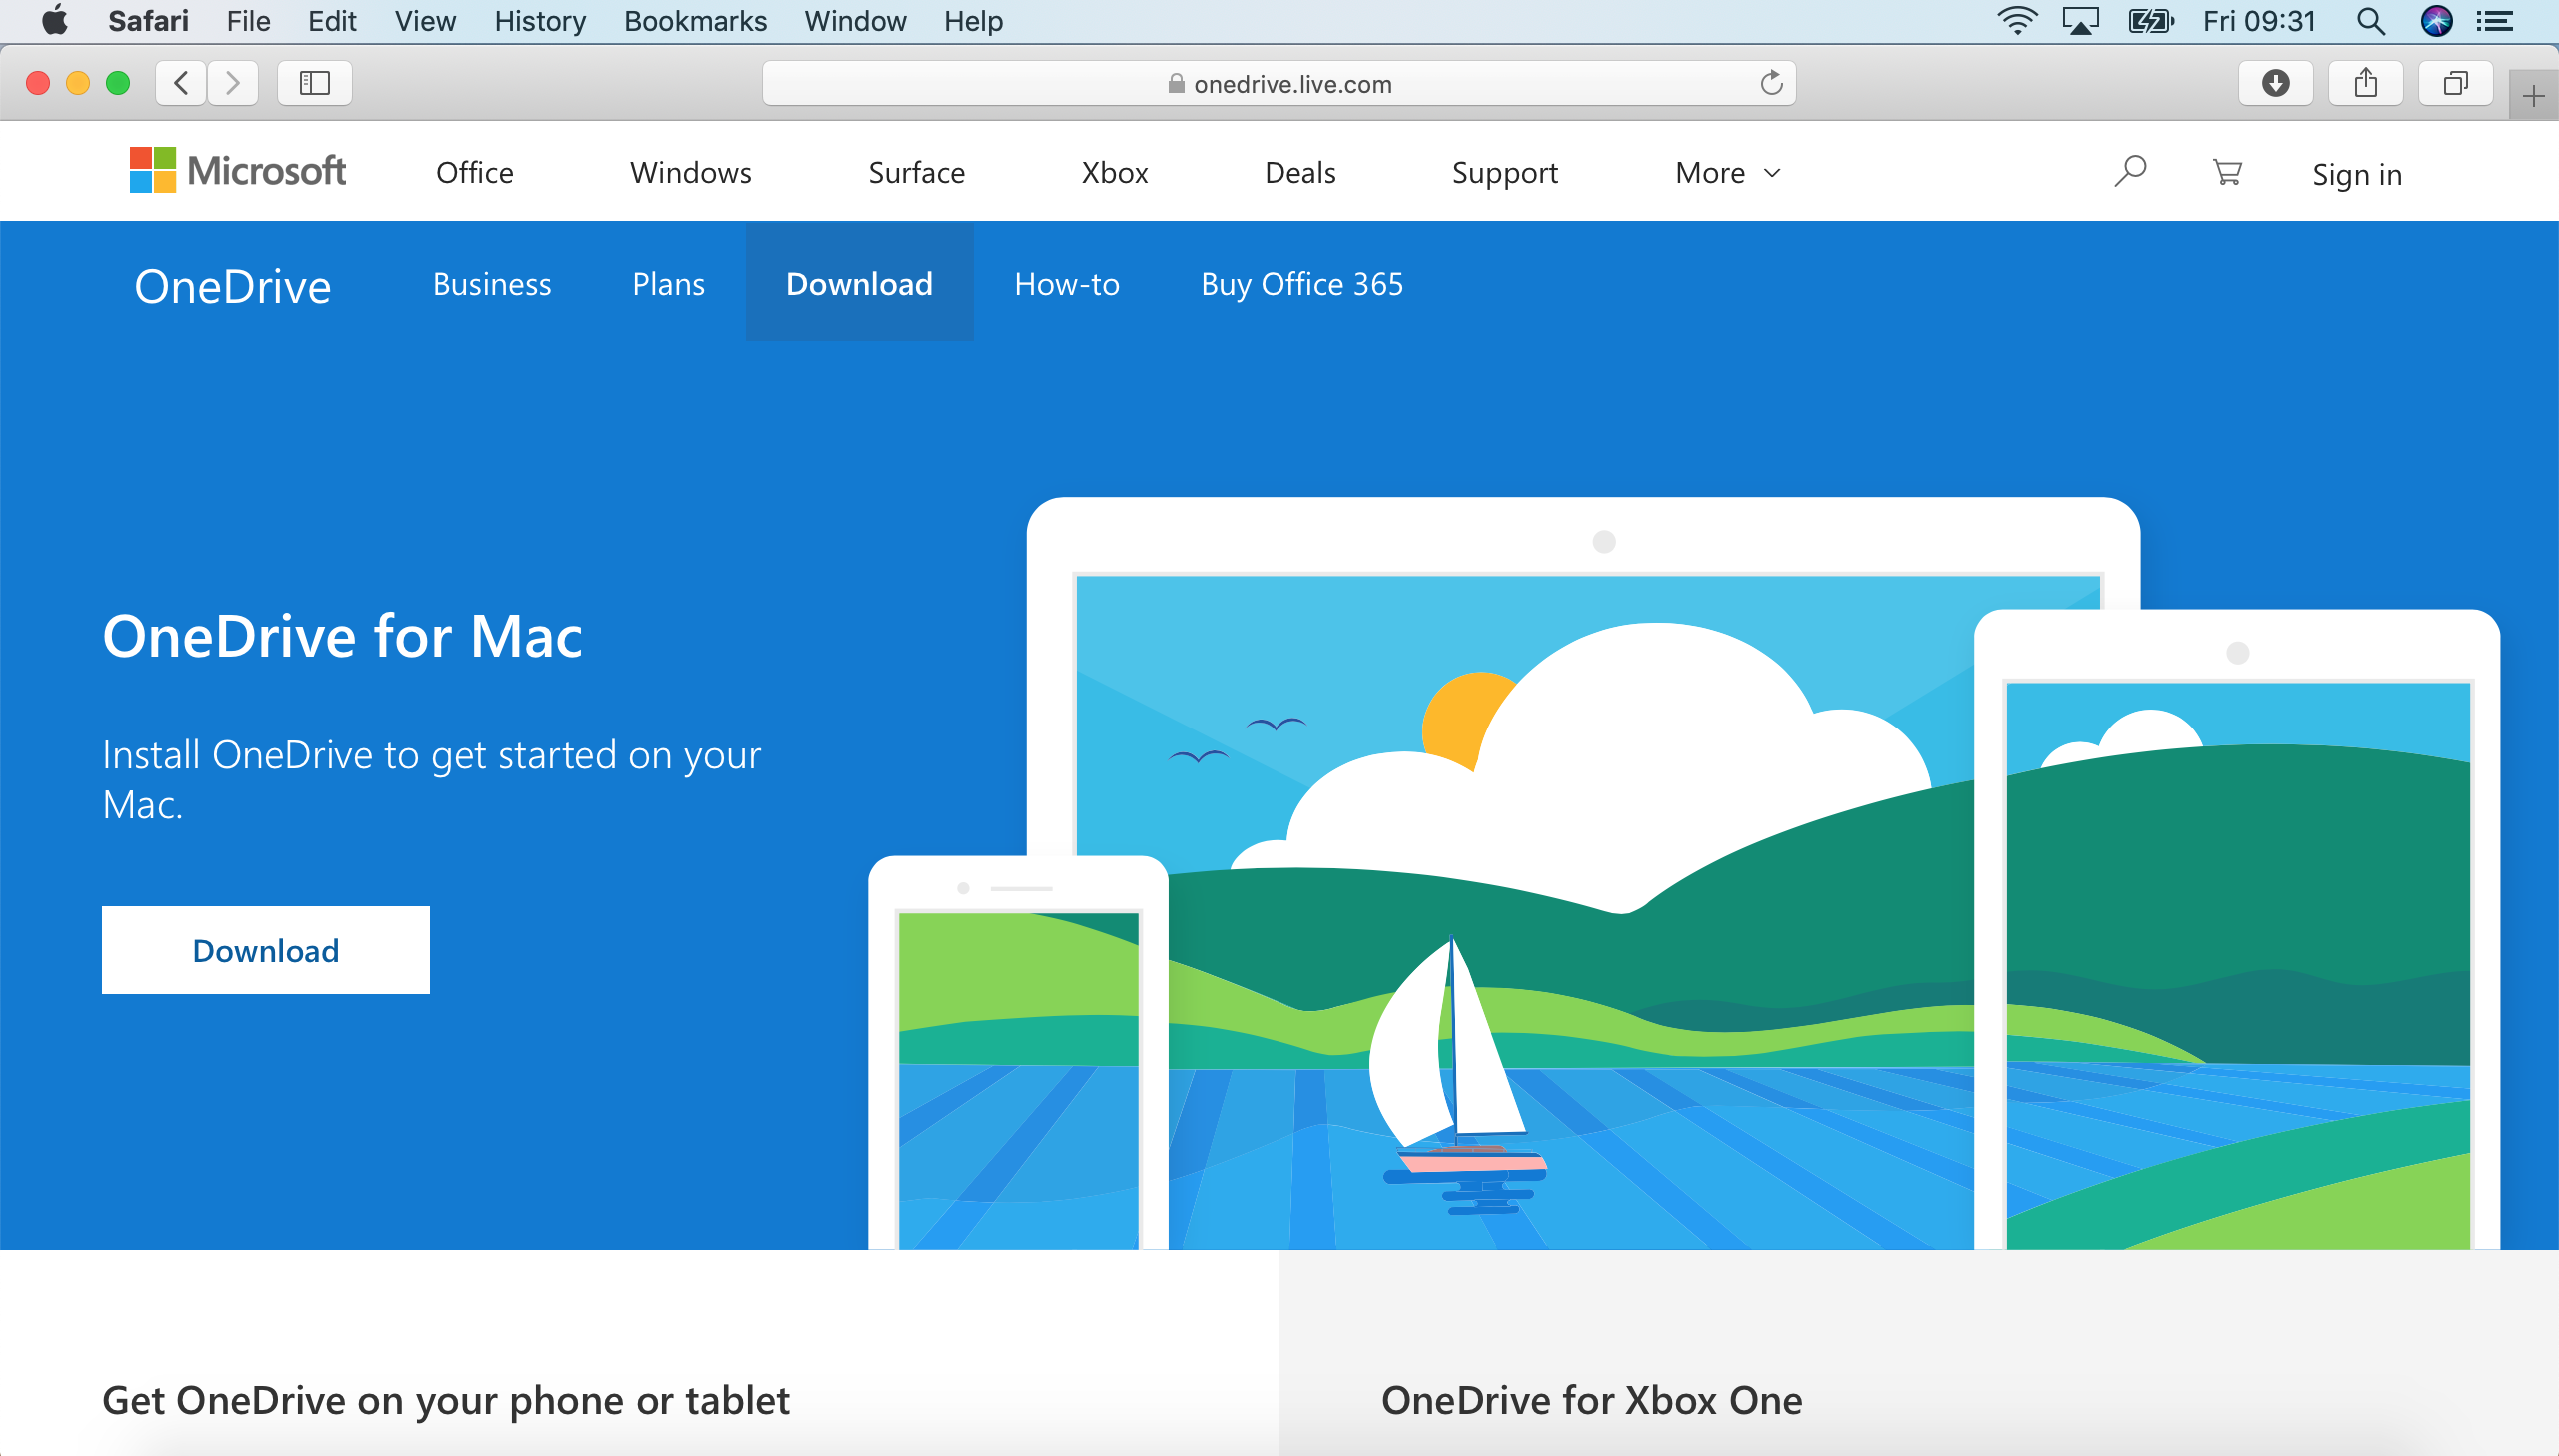2559x1456 pixels.
Task: Open Siri from the menu bar
Action: (x=2436, y=21)
